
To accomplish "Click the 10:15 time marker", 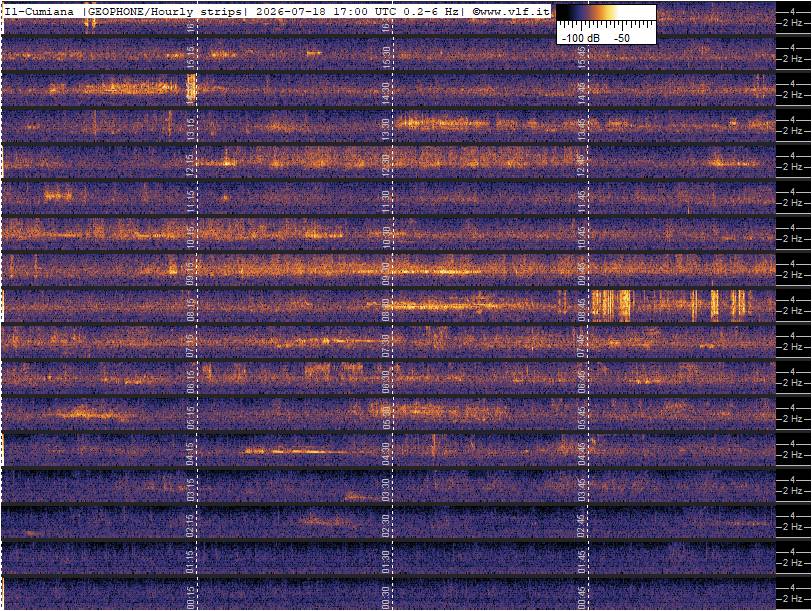I will [190, 238].
